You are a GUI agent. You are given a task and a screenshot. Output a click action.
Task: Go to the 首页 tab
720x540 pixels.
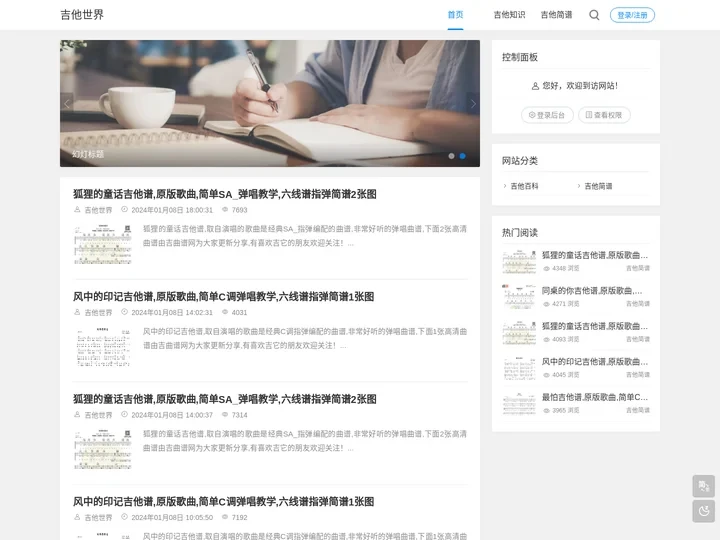pos(455,15)
